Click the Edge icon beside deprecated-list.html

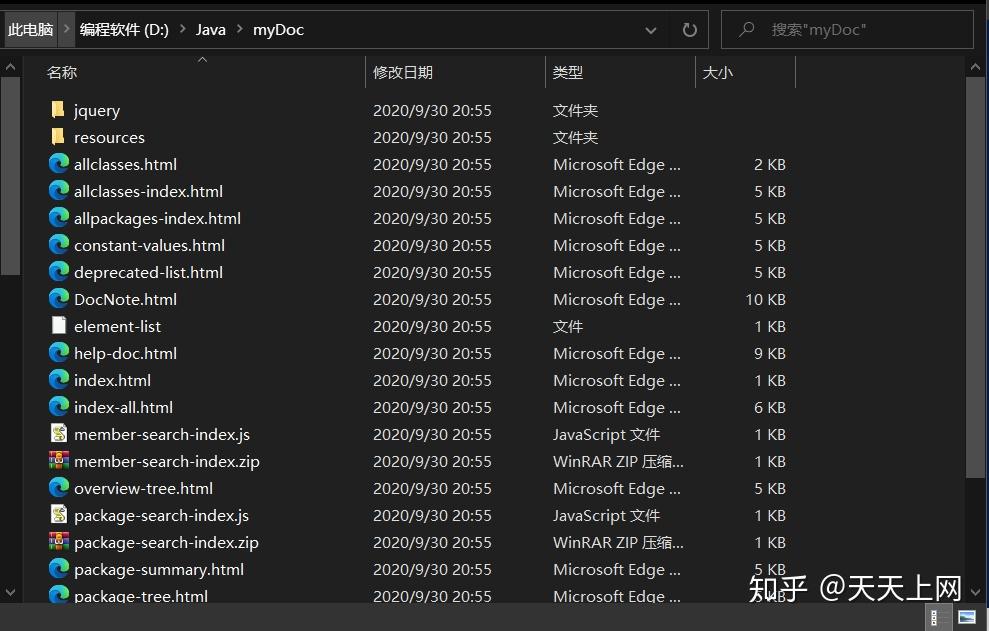point(59,272)
